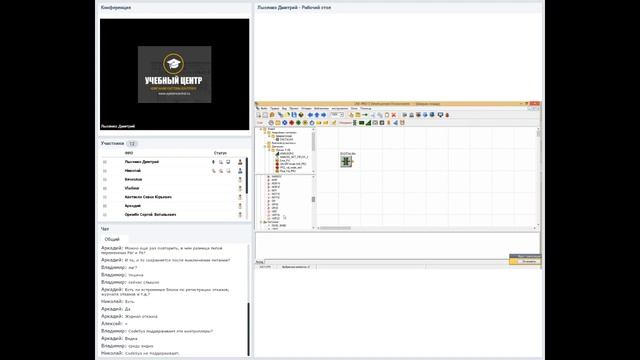Click the participants list scrollbar

pyautogui.click(x=247, y=176)
